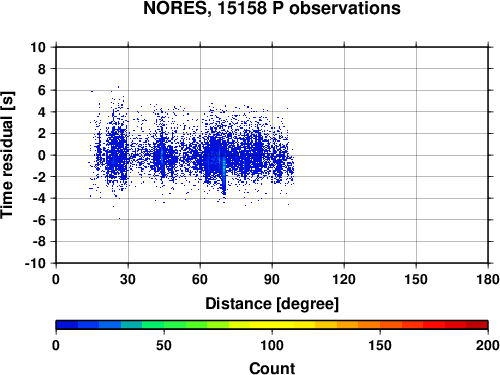Click y-axis tick label '2'
The width and height of the screenshot is (500, 375).
42,134
